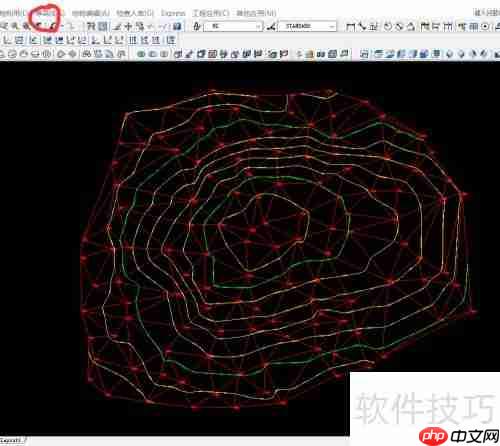500x446 pixels.
Task: Select the Aligned Dimension tool
Action: [x=362, y=26]
